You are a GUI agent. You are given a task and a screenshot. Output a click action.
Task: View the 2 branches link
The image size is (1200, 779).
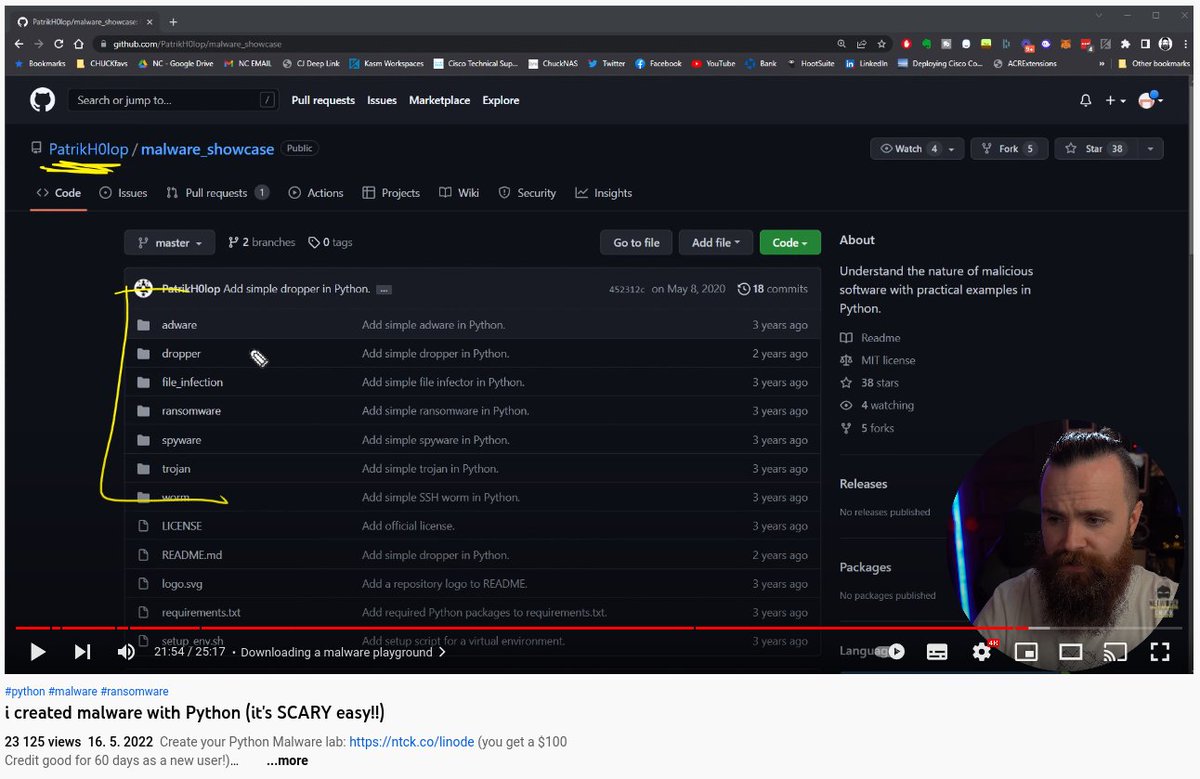pos(262,242)
